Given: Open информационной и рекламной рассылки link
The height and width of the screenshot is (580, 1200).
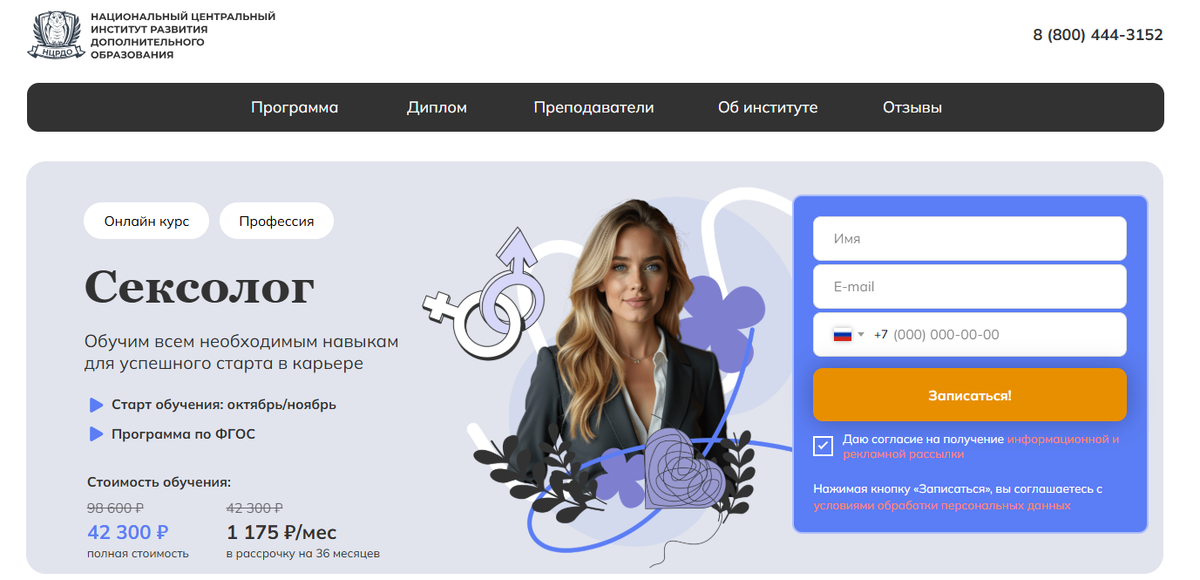Looking at the screenshot, I should tap(981, 446).
